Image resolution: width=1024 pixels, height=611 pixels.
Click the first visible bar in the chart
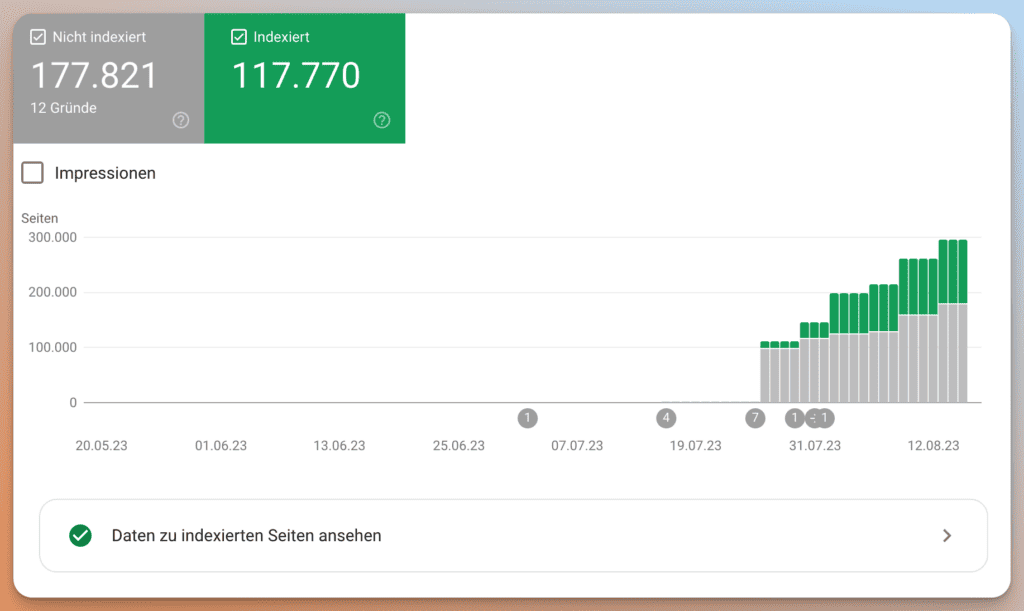pyautogui.click(x=765, y=374)
